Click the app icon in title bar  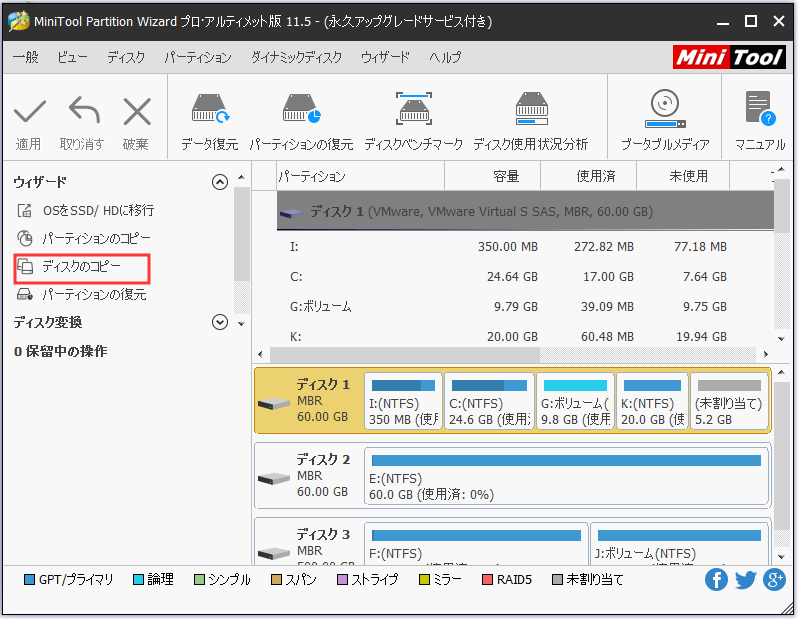pos(19,21)
